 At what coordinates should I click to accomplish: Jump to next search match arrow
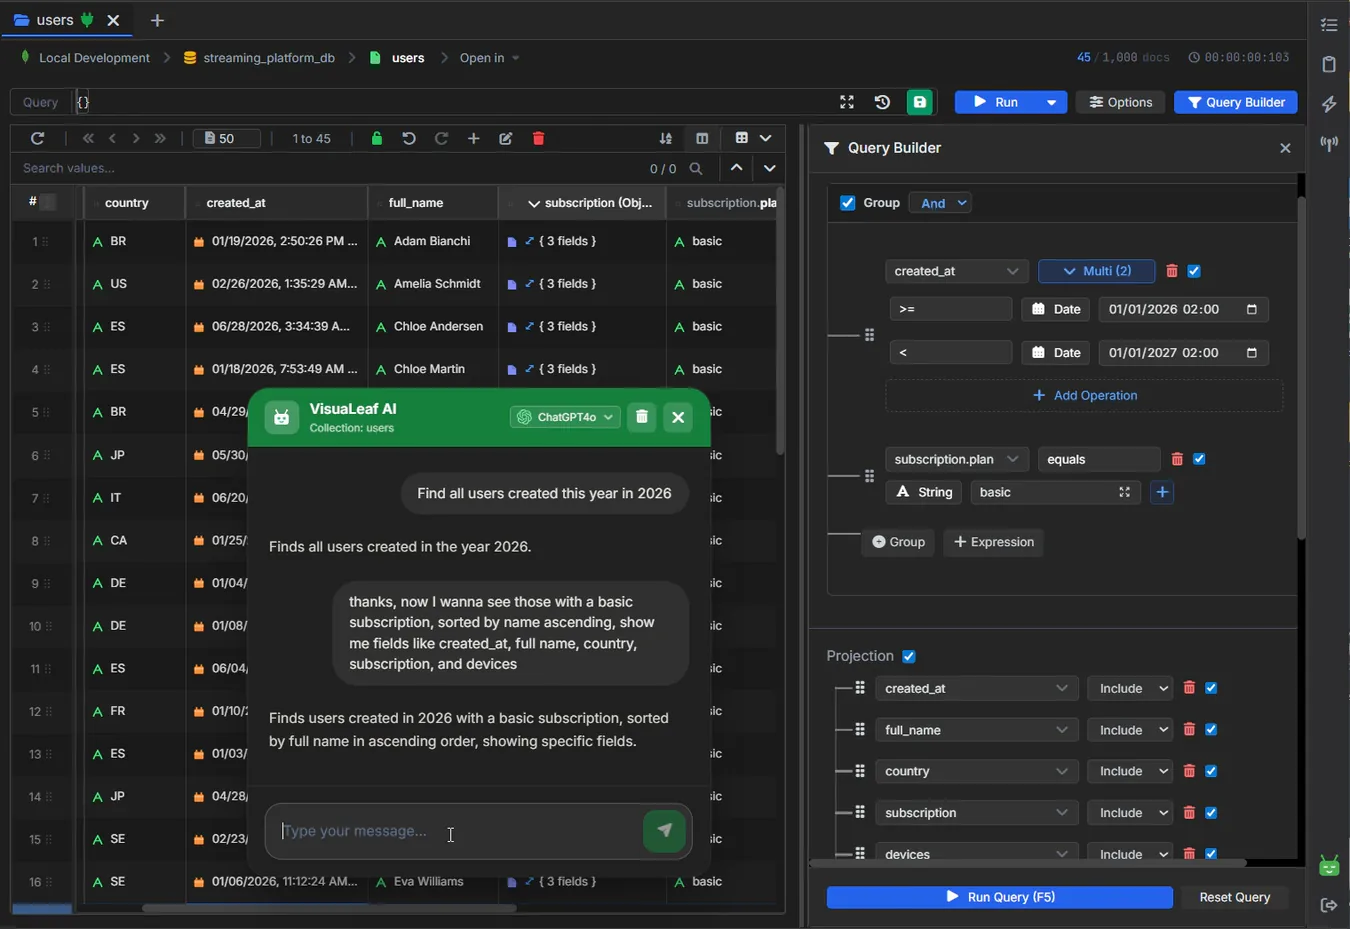click(769, 168)
